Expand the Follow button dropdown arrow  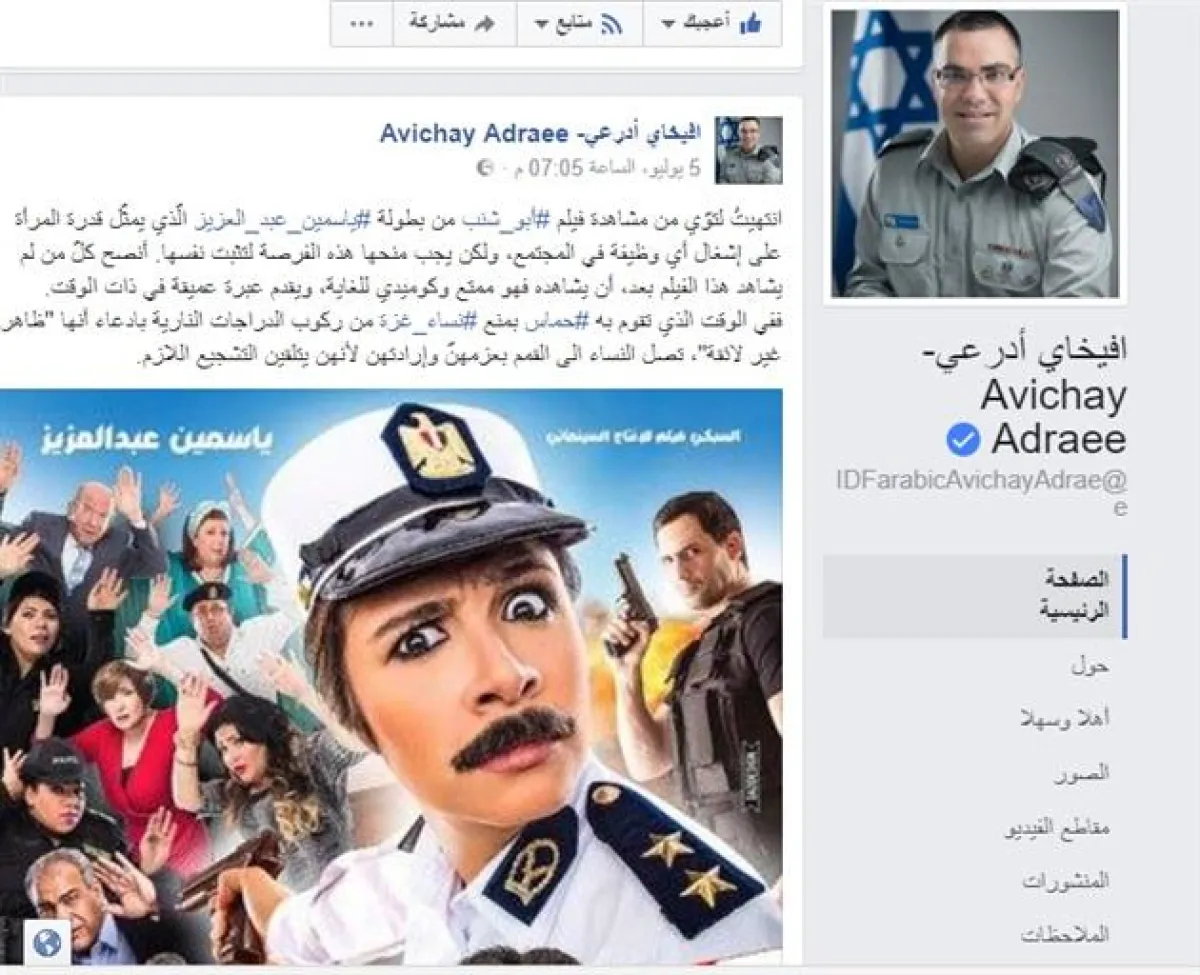(x=541, y=25)
